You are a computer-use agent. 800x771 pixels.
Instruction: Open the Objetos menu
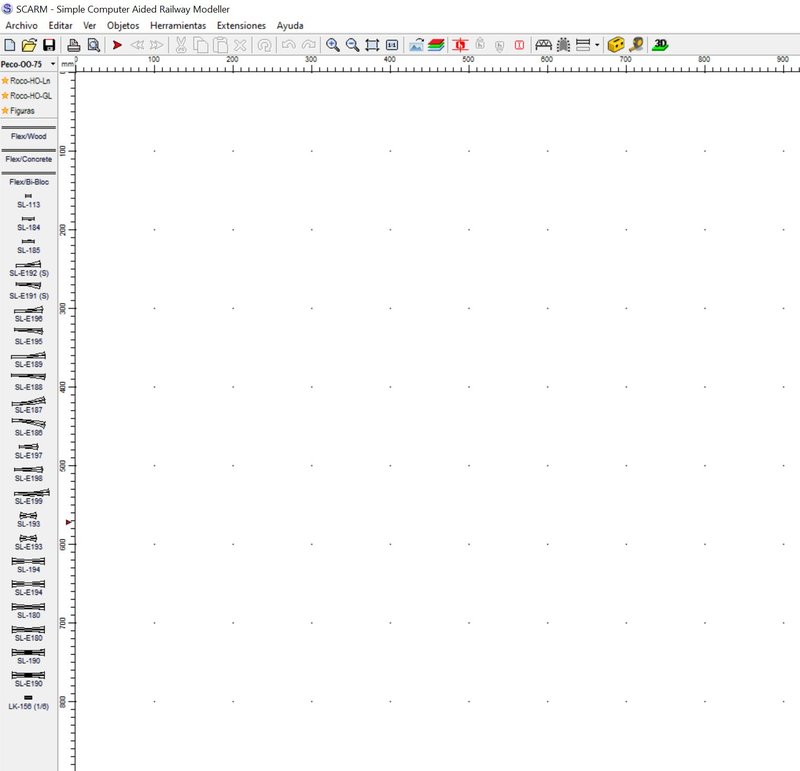tap(123, 26)
